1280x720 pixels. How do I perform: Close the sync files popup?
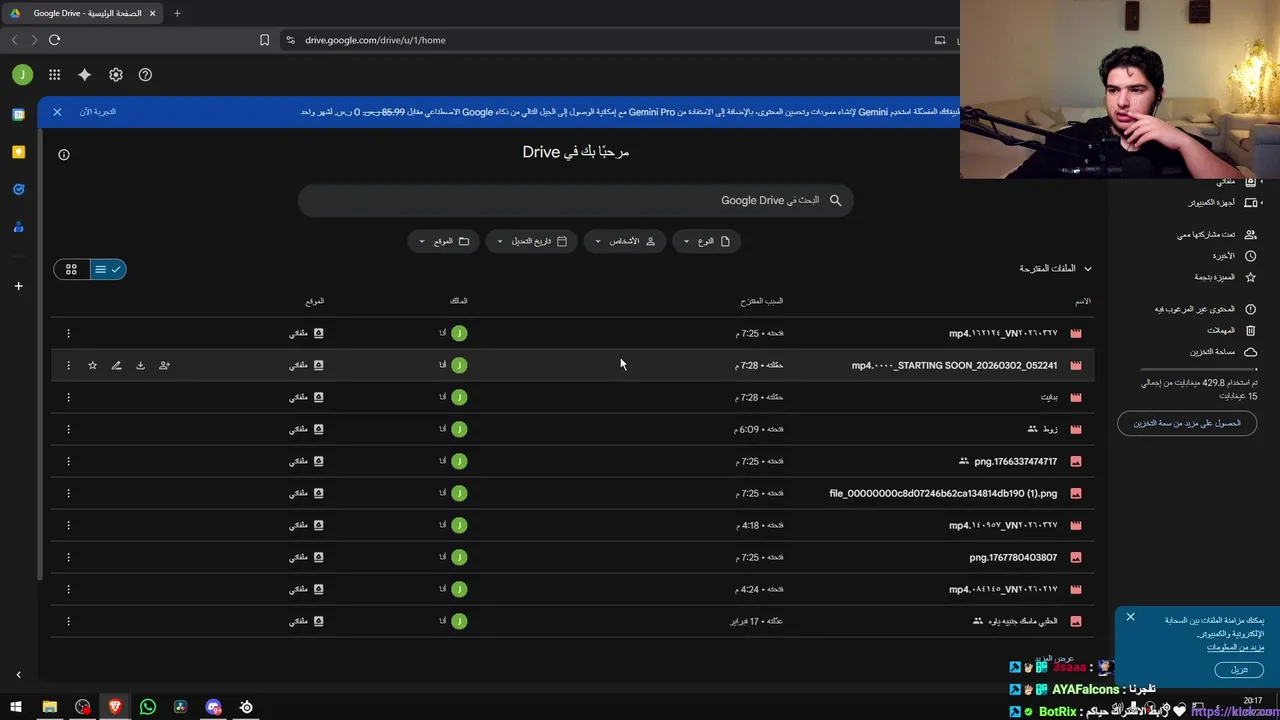point(1130,617)
